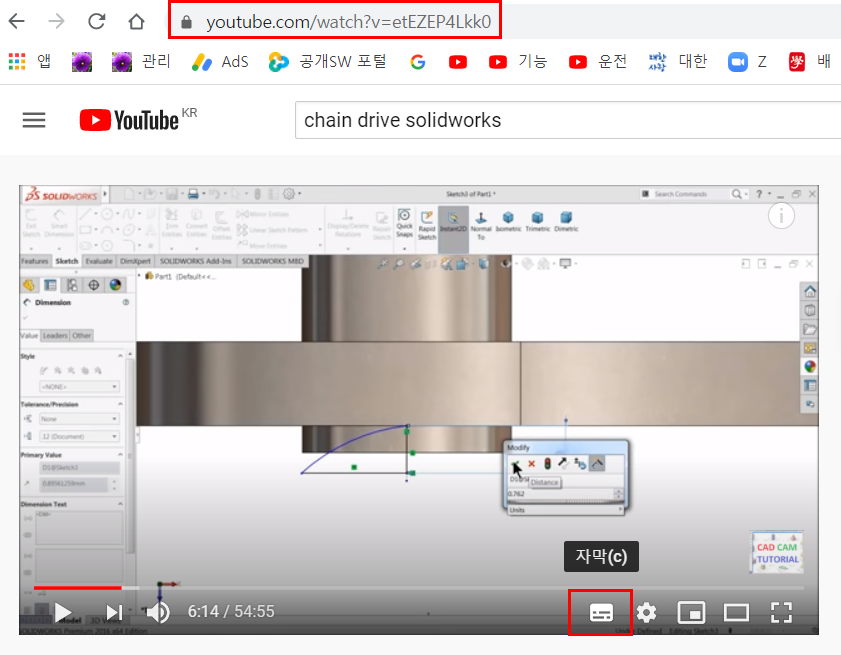The height and width of the screenshot is (655, 841).
Task: Select the Dimetric view icon
Action: 566,222
